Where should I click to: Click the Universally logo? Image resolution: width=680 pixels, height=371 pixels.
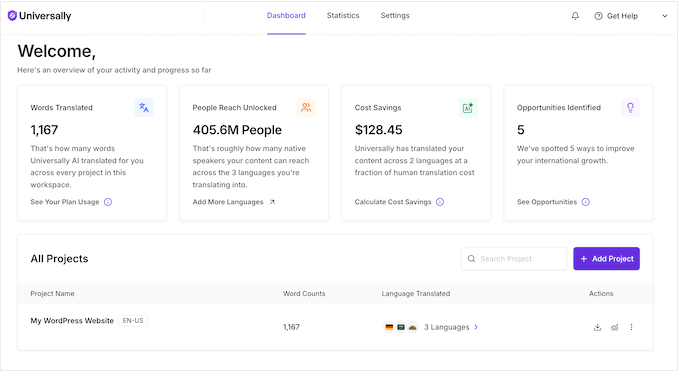click(x=39, y=16)
